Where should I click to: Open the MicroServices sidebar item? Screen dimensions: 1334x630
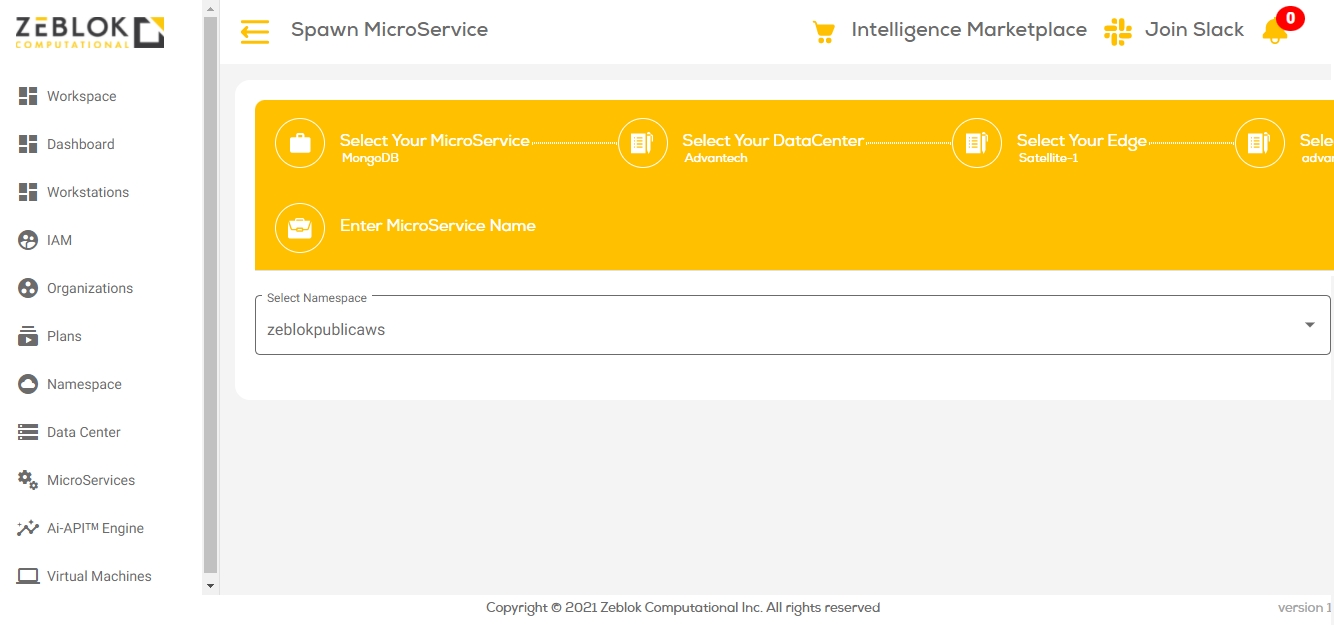point(90,480)
